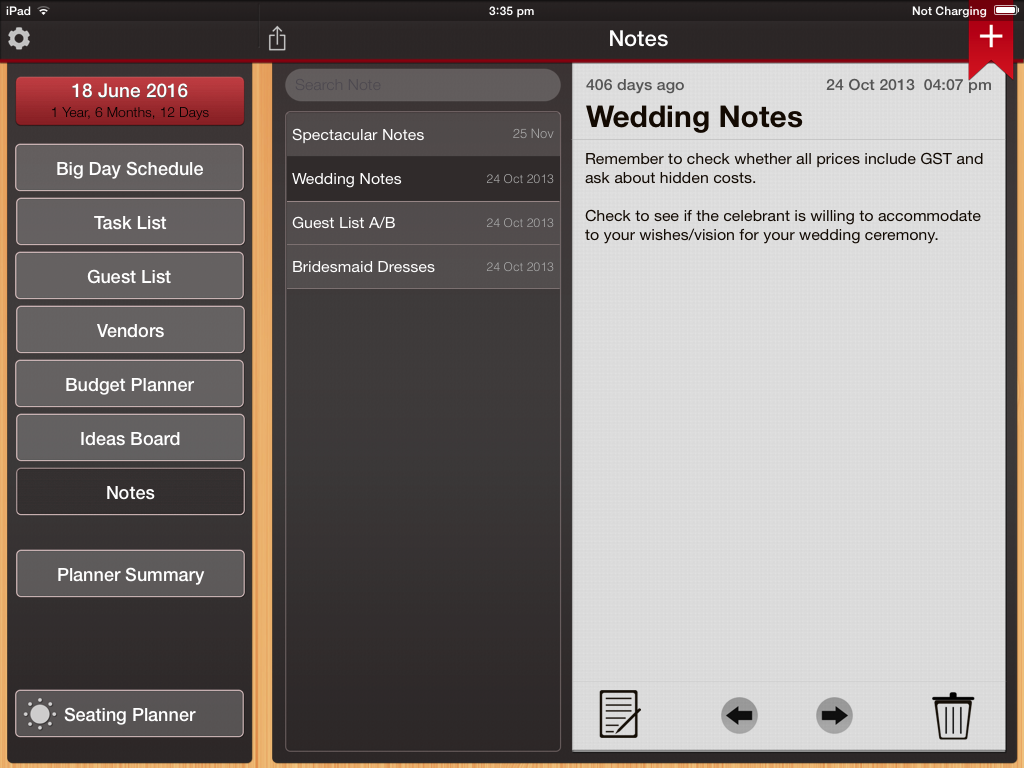Open settings via the gear icon

[19, 39]
